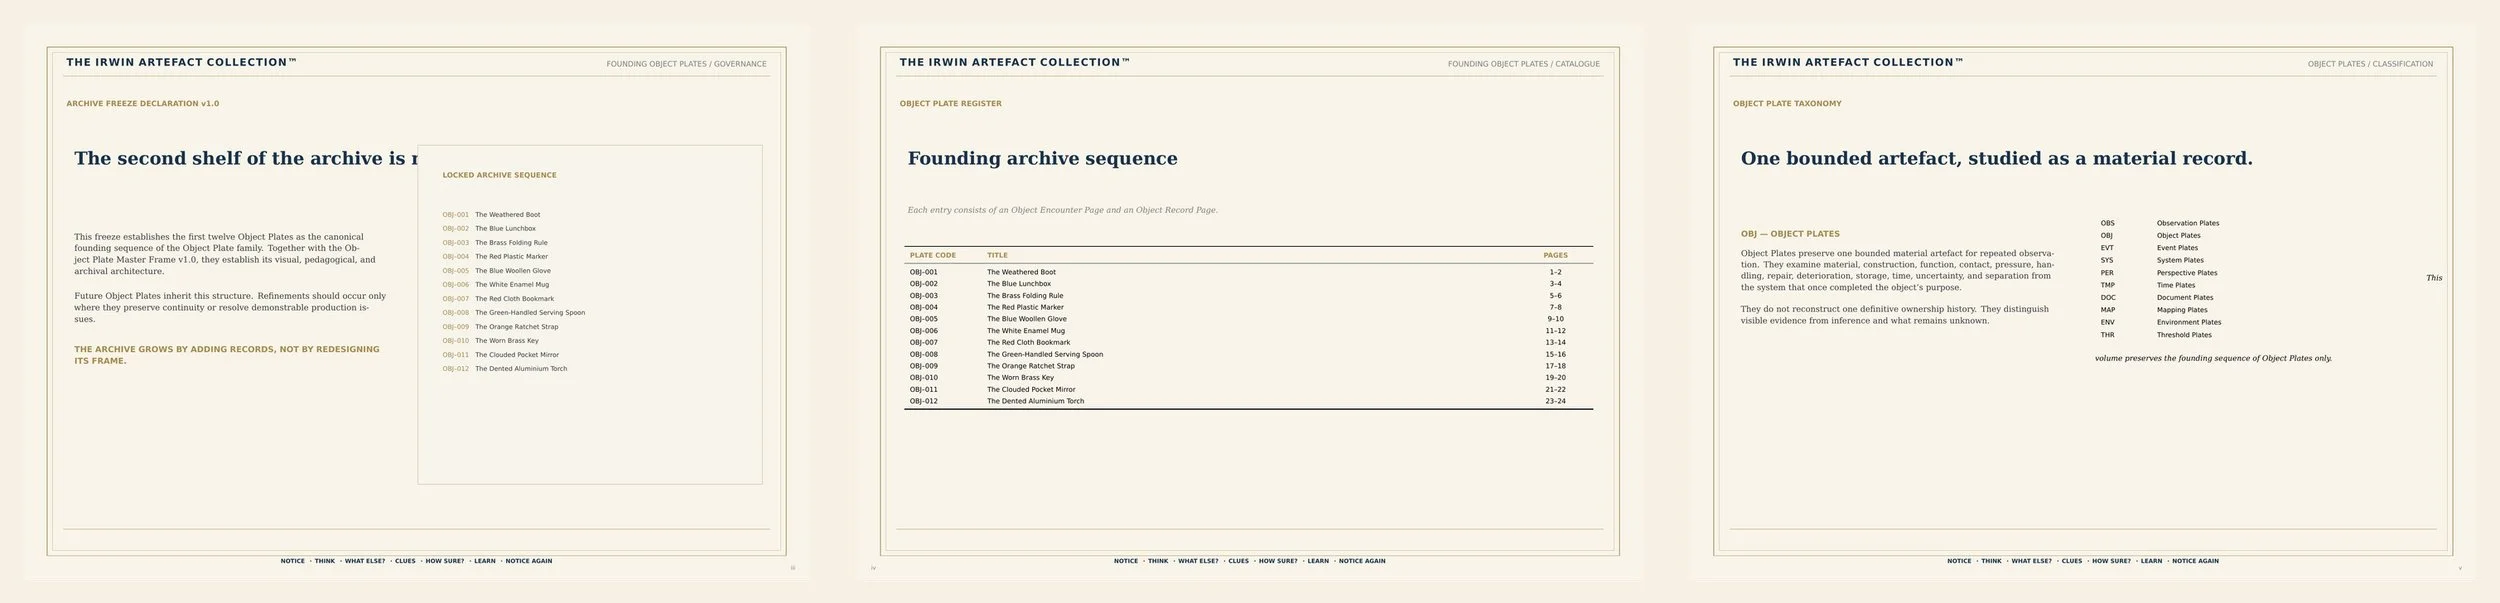This screenshot has height=603, width=2500.
Task: Click 'FOUNDING OBJECT PLATES / GOVERNANCE' header text
Action: point(686,64)
